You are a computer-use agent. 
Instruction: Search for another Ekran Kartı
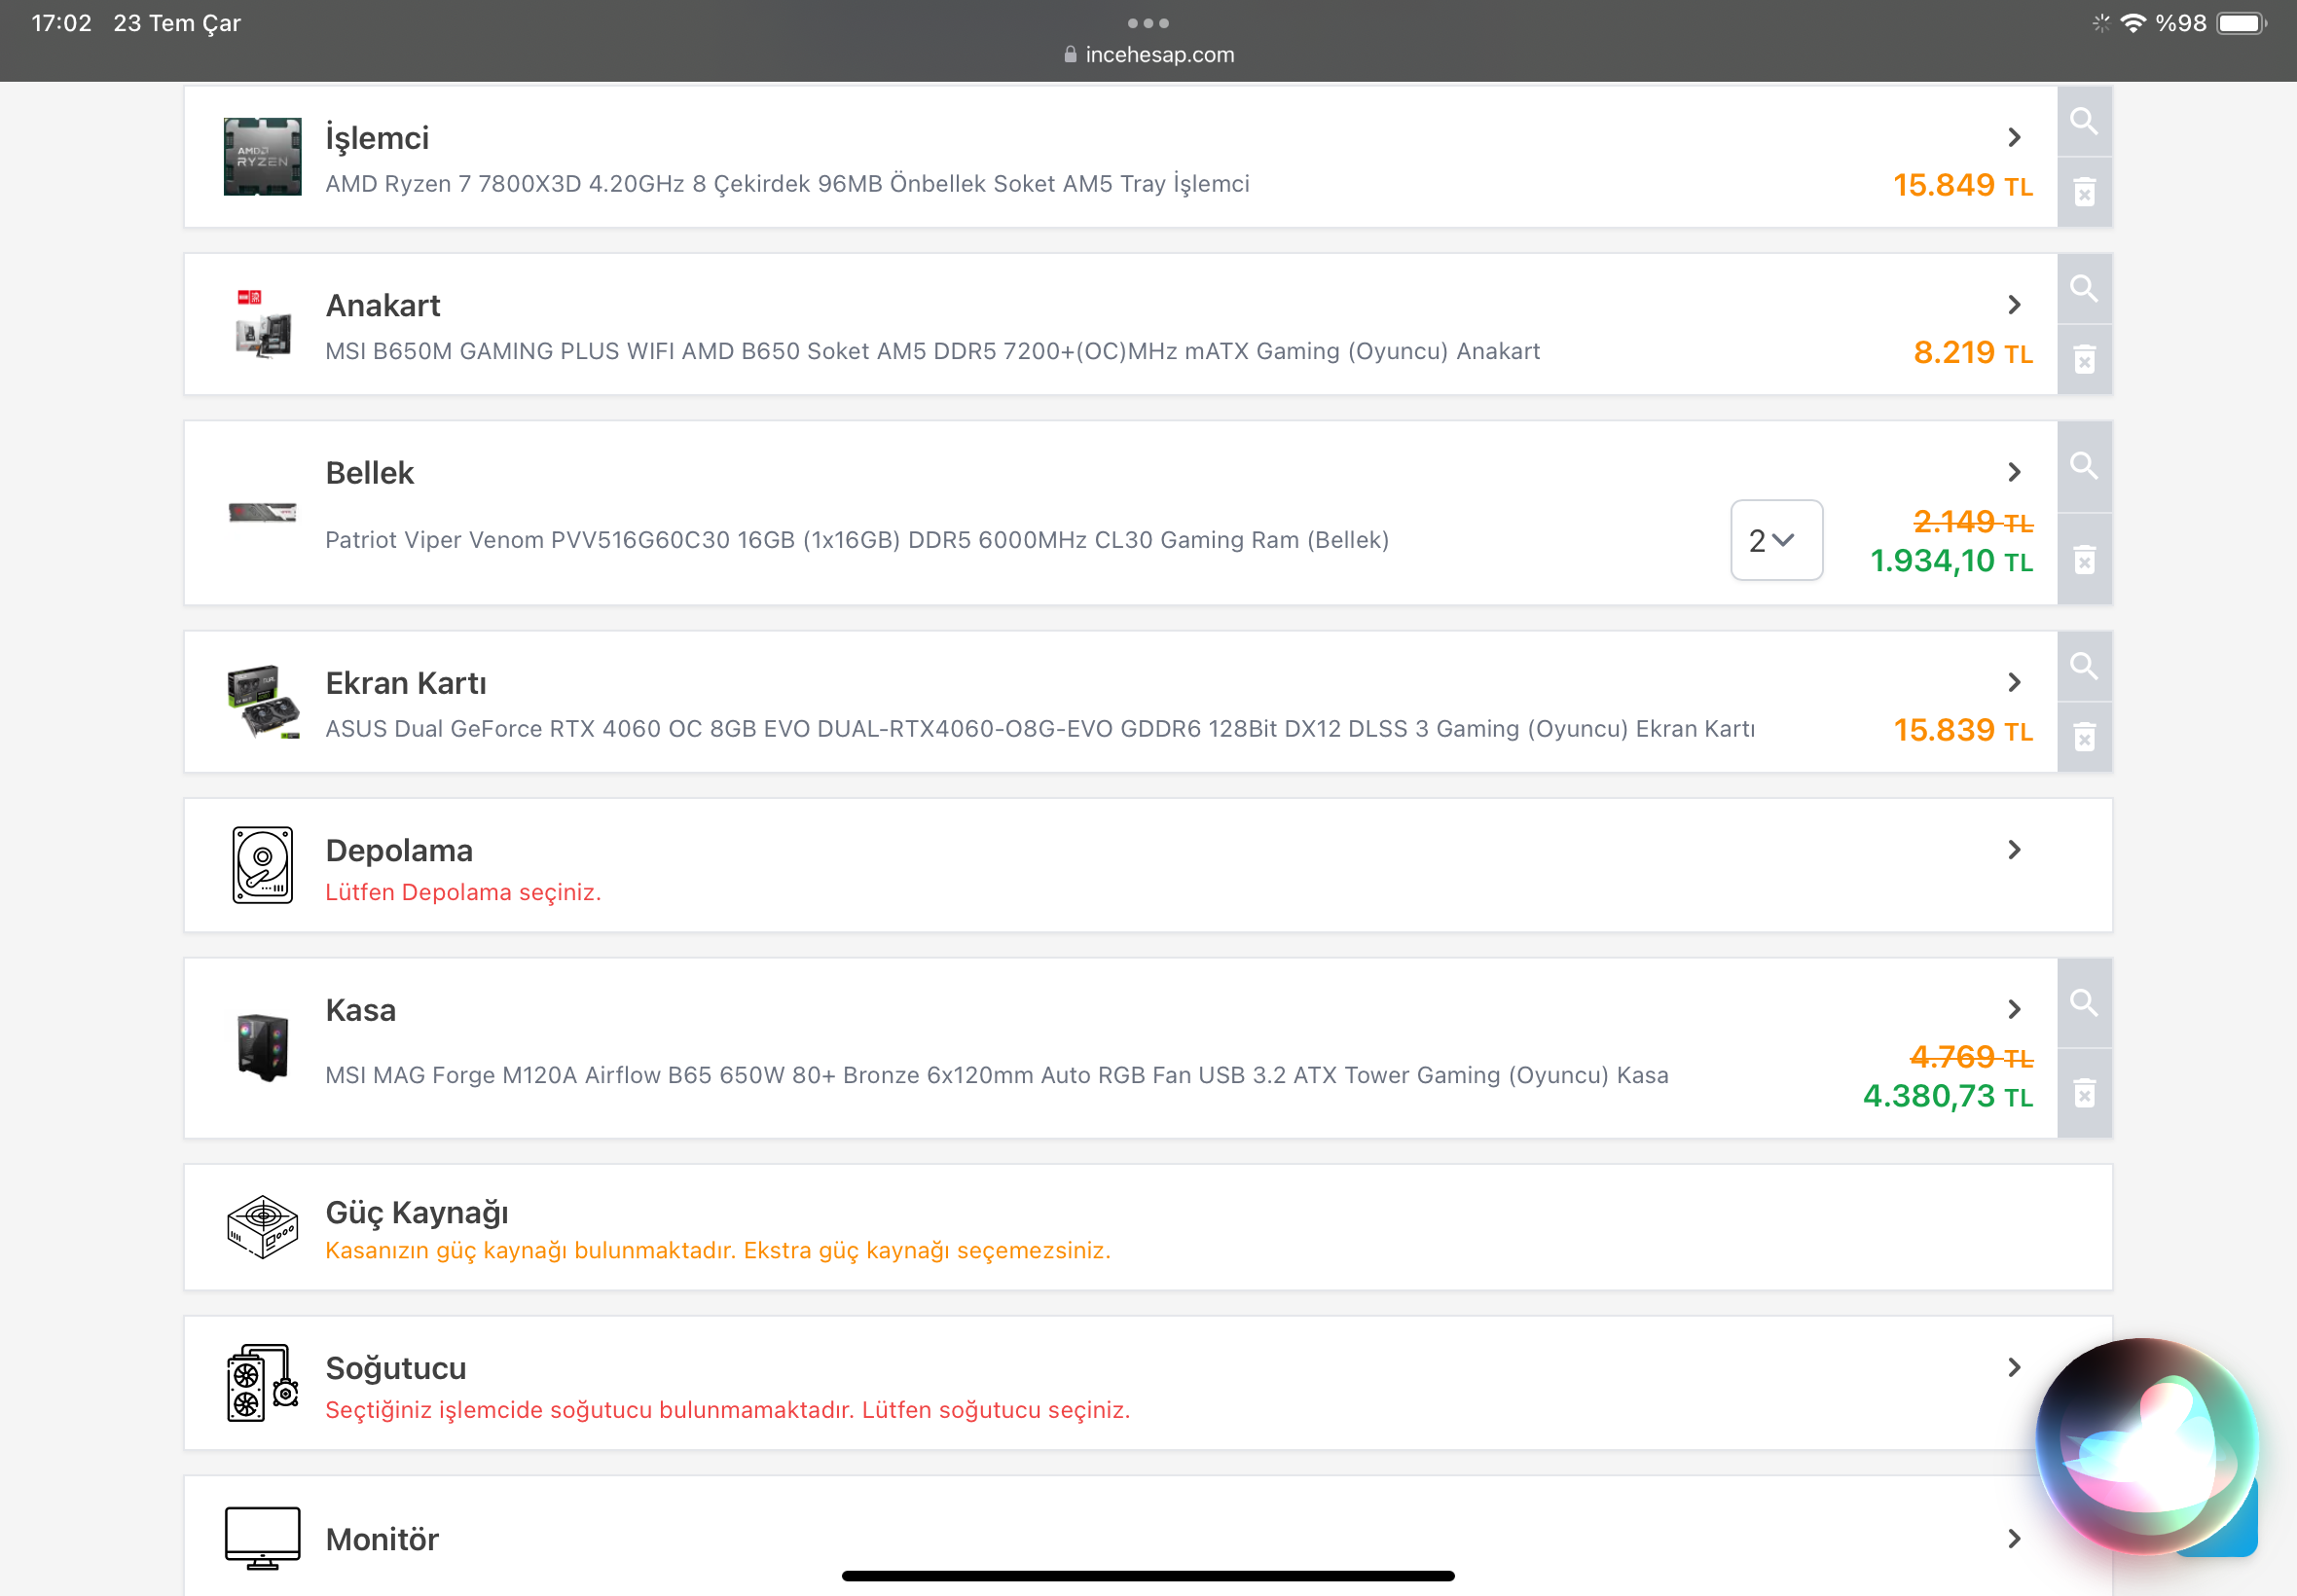2084,666
